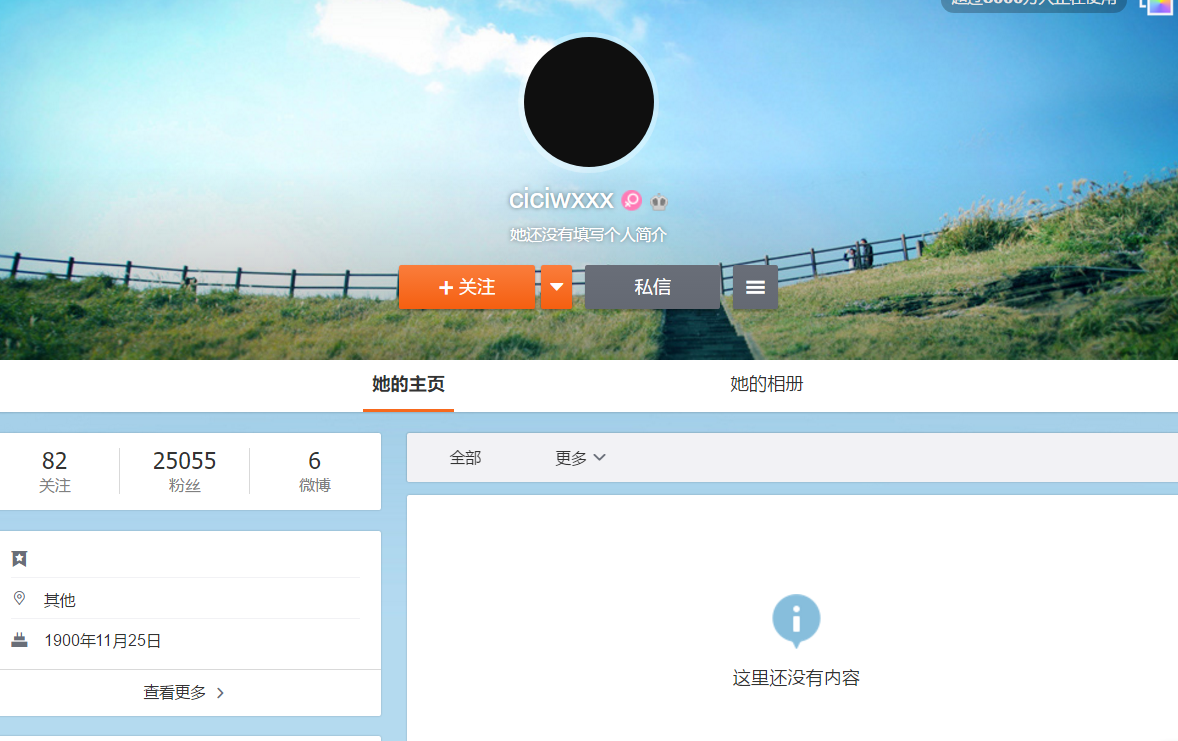Click the blue info bubble icon
This screenshot has height=741, width=1178.
coord(796,620)
